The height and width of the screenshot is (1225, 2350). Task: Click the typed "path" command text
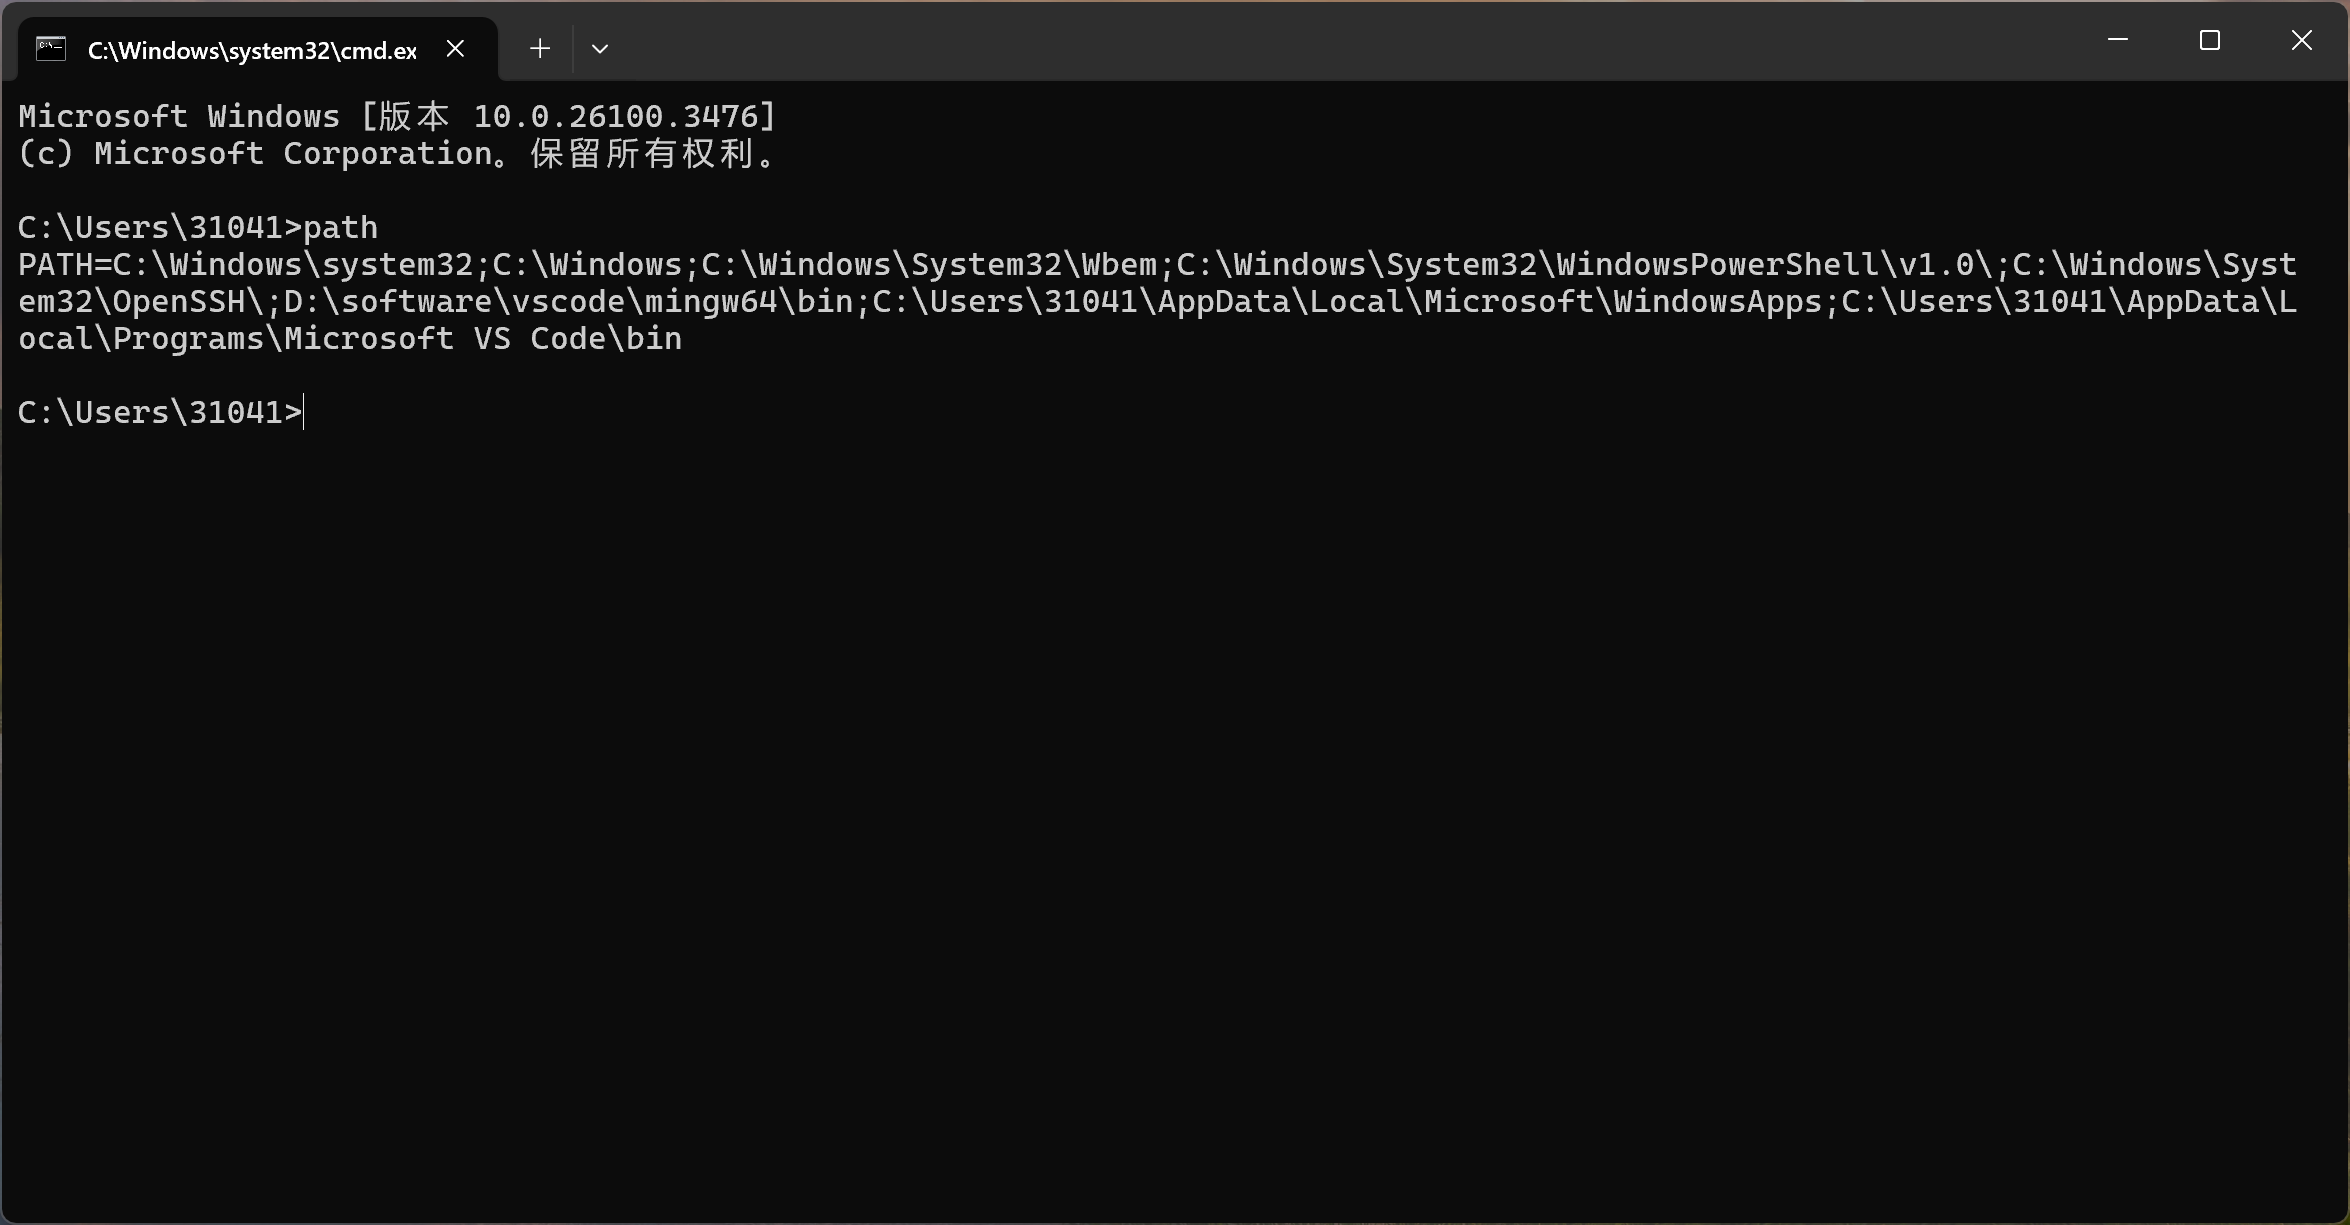point(340,228)
